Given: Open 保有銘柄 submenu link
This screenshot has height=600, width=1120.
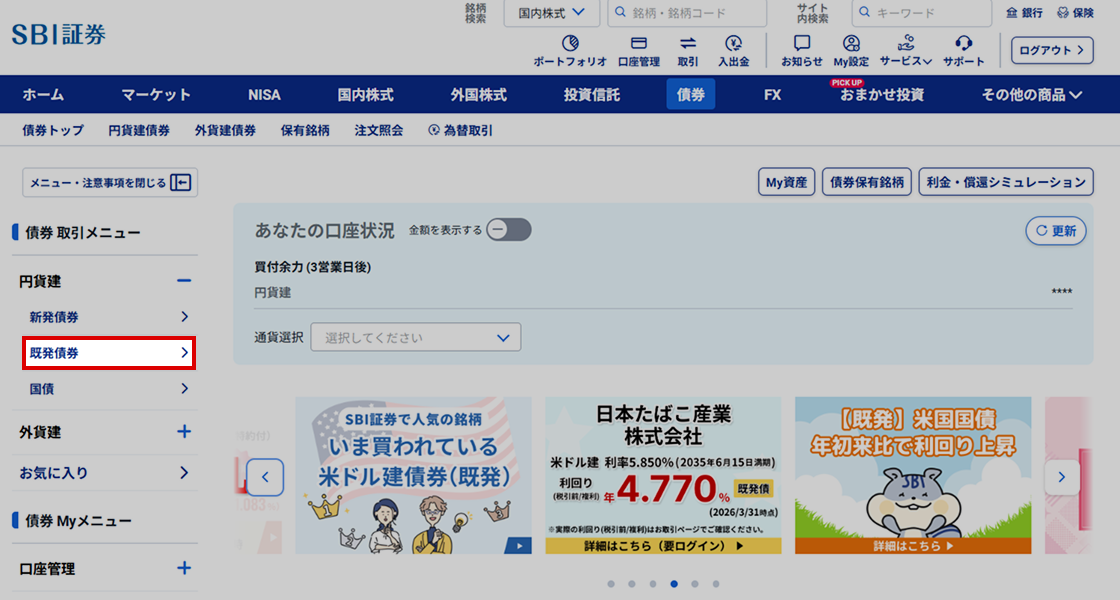Looking at the screenshot, I should click(305, 130).
